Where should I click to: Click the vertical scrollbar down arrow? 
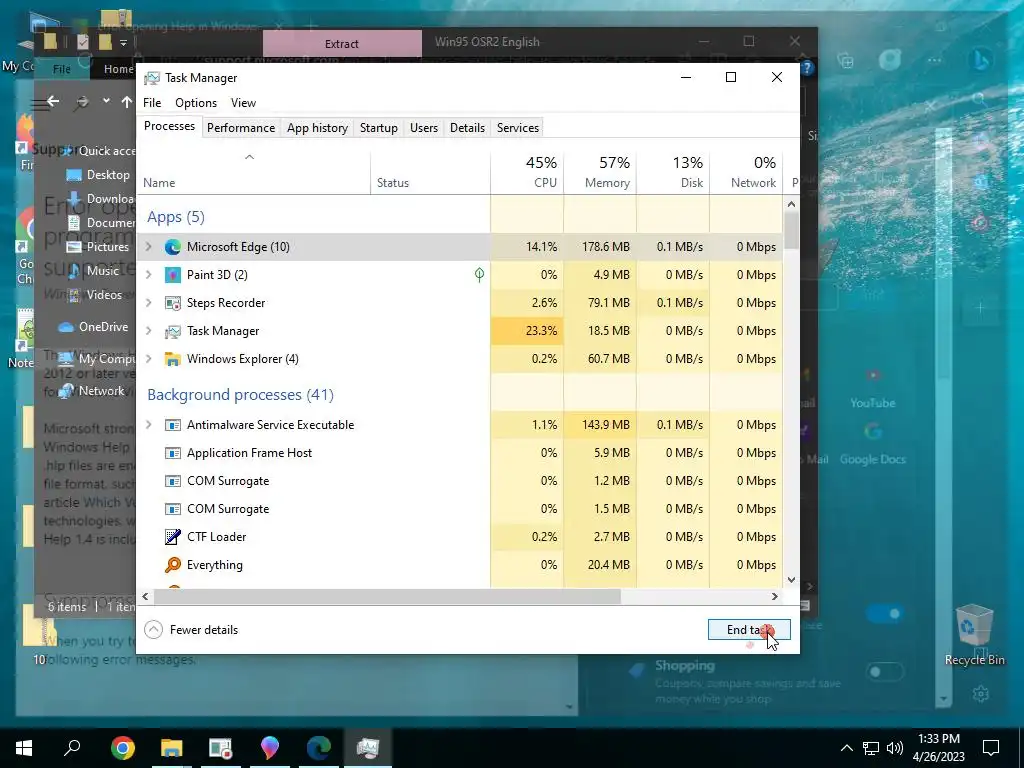click(x=792, y=579)
